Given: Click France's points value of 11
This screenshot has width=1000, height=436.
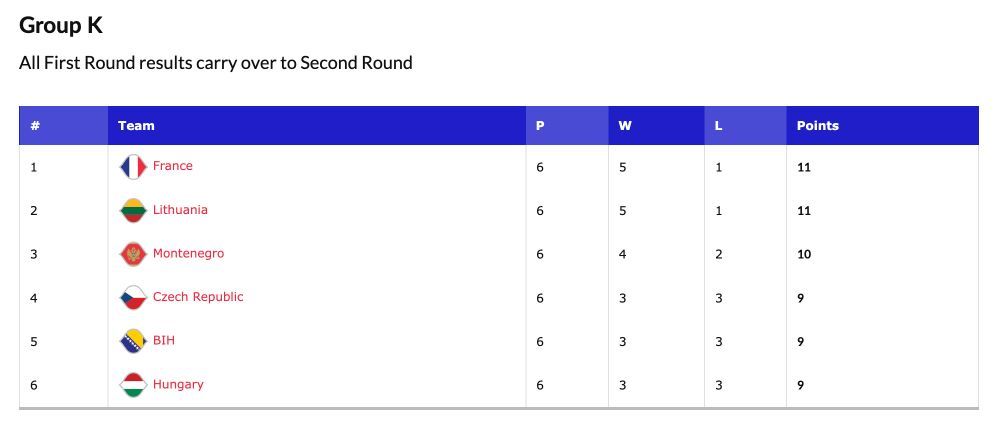Looking at the screenshot, I should 804,168.
